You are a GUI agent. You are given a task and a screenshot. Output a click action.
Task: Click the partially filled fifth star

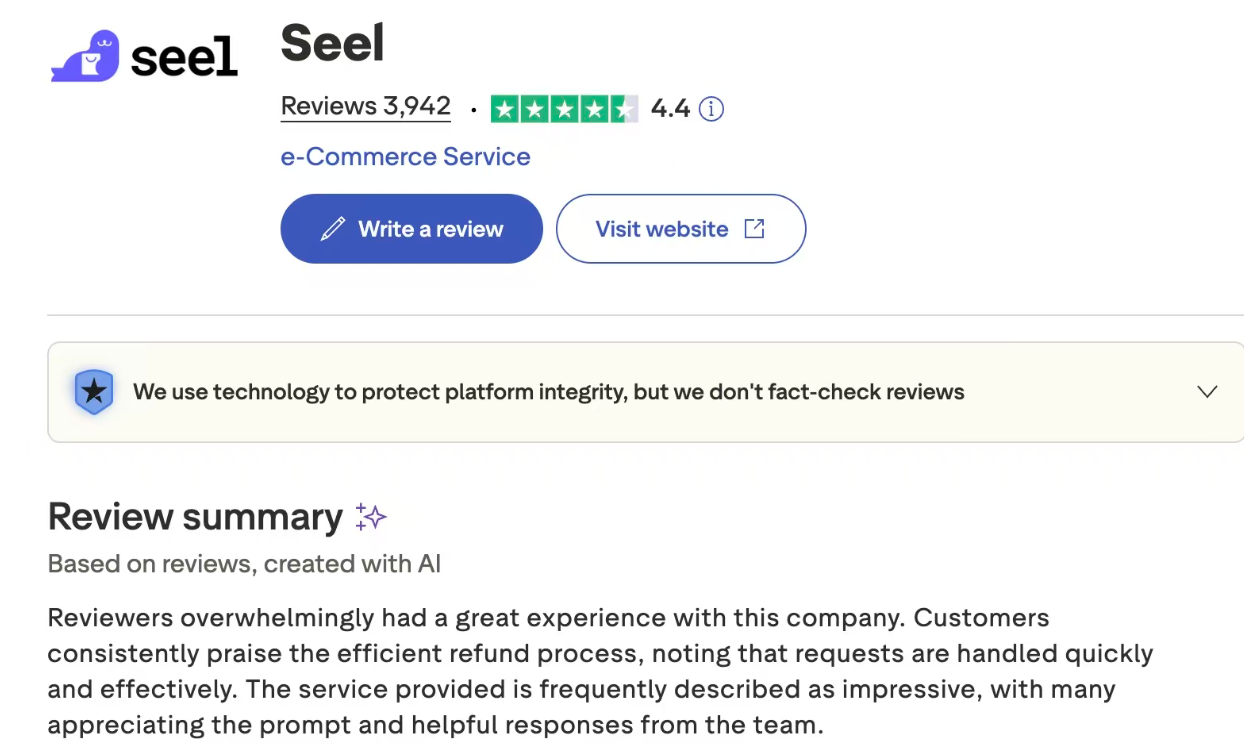click(x=623, y=108)
